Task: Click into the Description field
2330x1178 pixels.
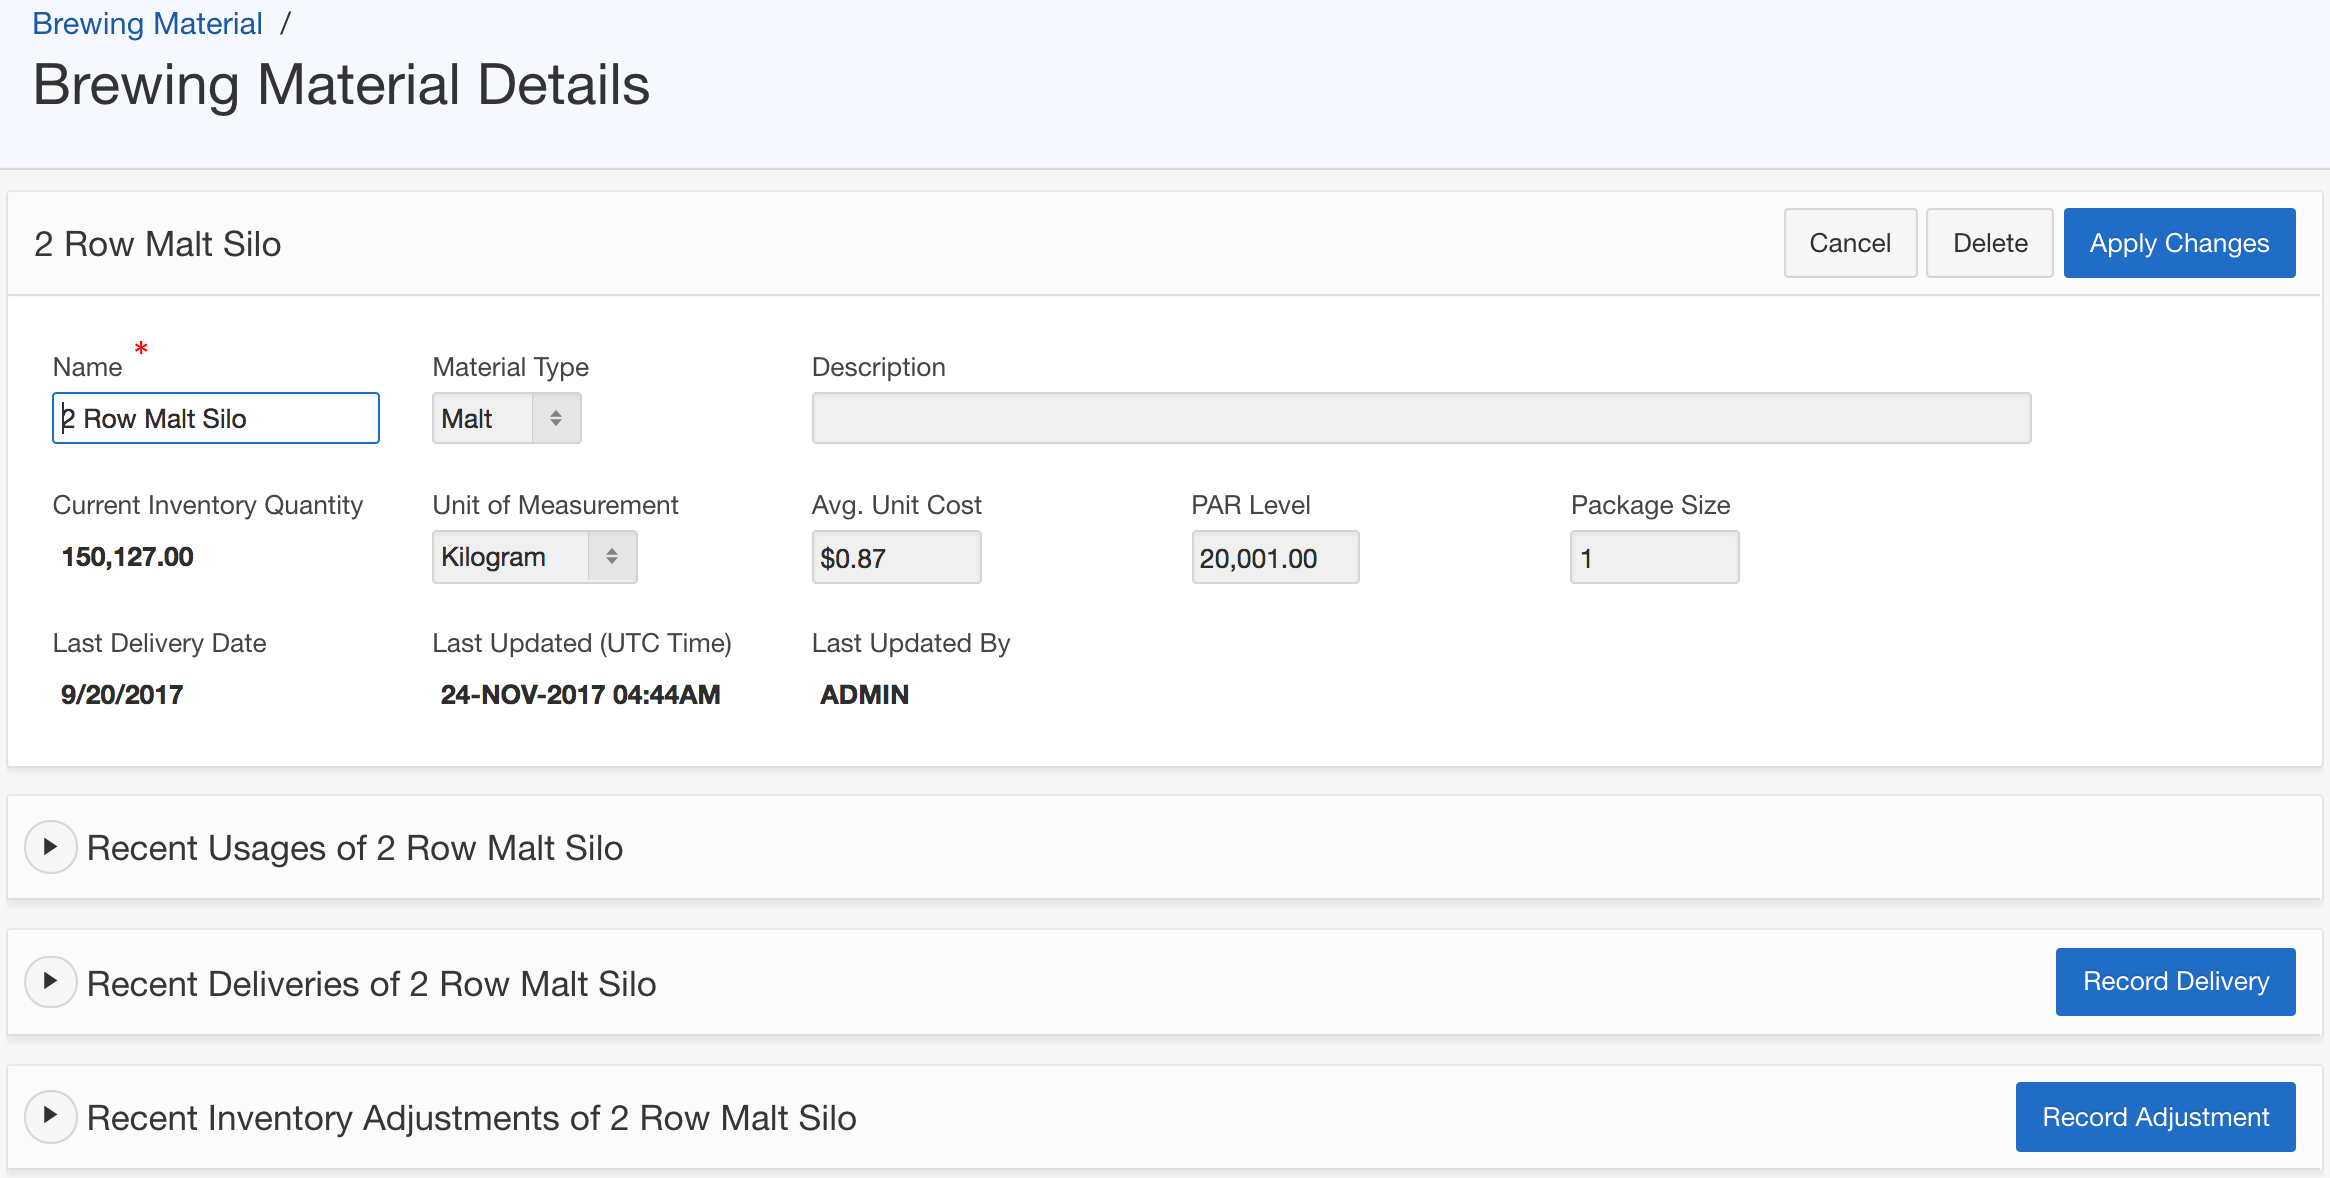Action: coord(1420,418)
